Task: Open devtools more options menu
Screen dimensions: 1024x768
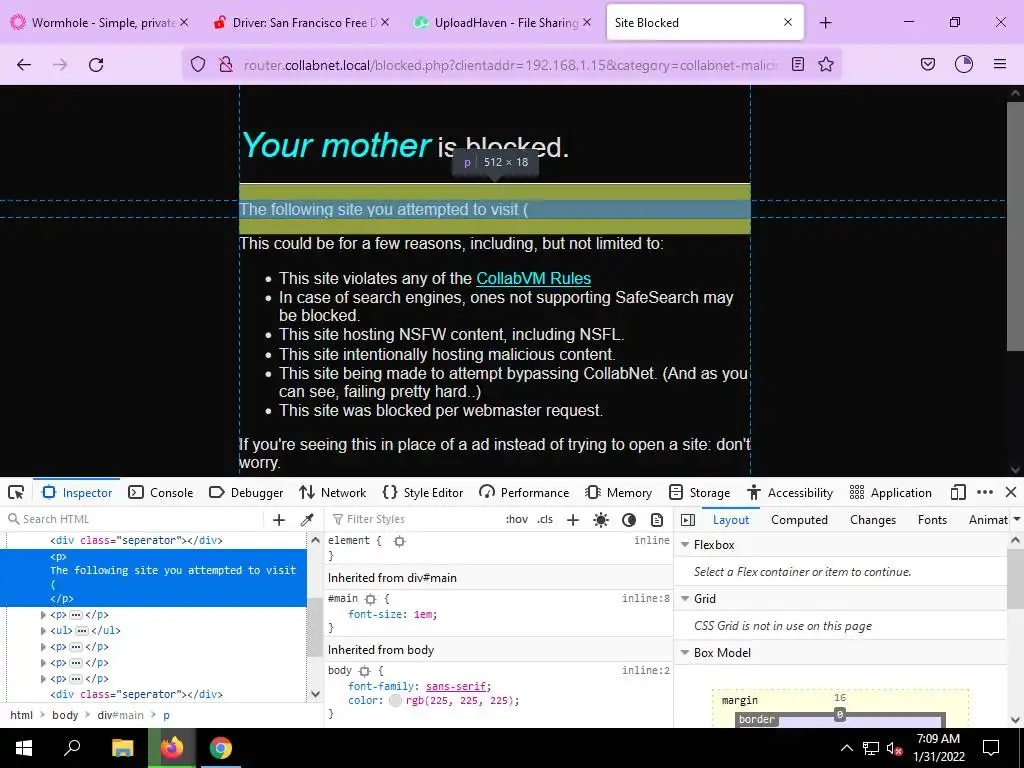Action: (x=985, y=492)
